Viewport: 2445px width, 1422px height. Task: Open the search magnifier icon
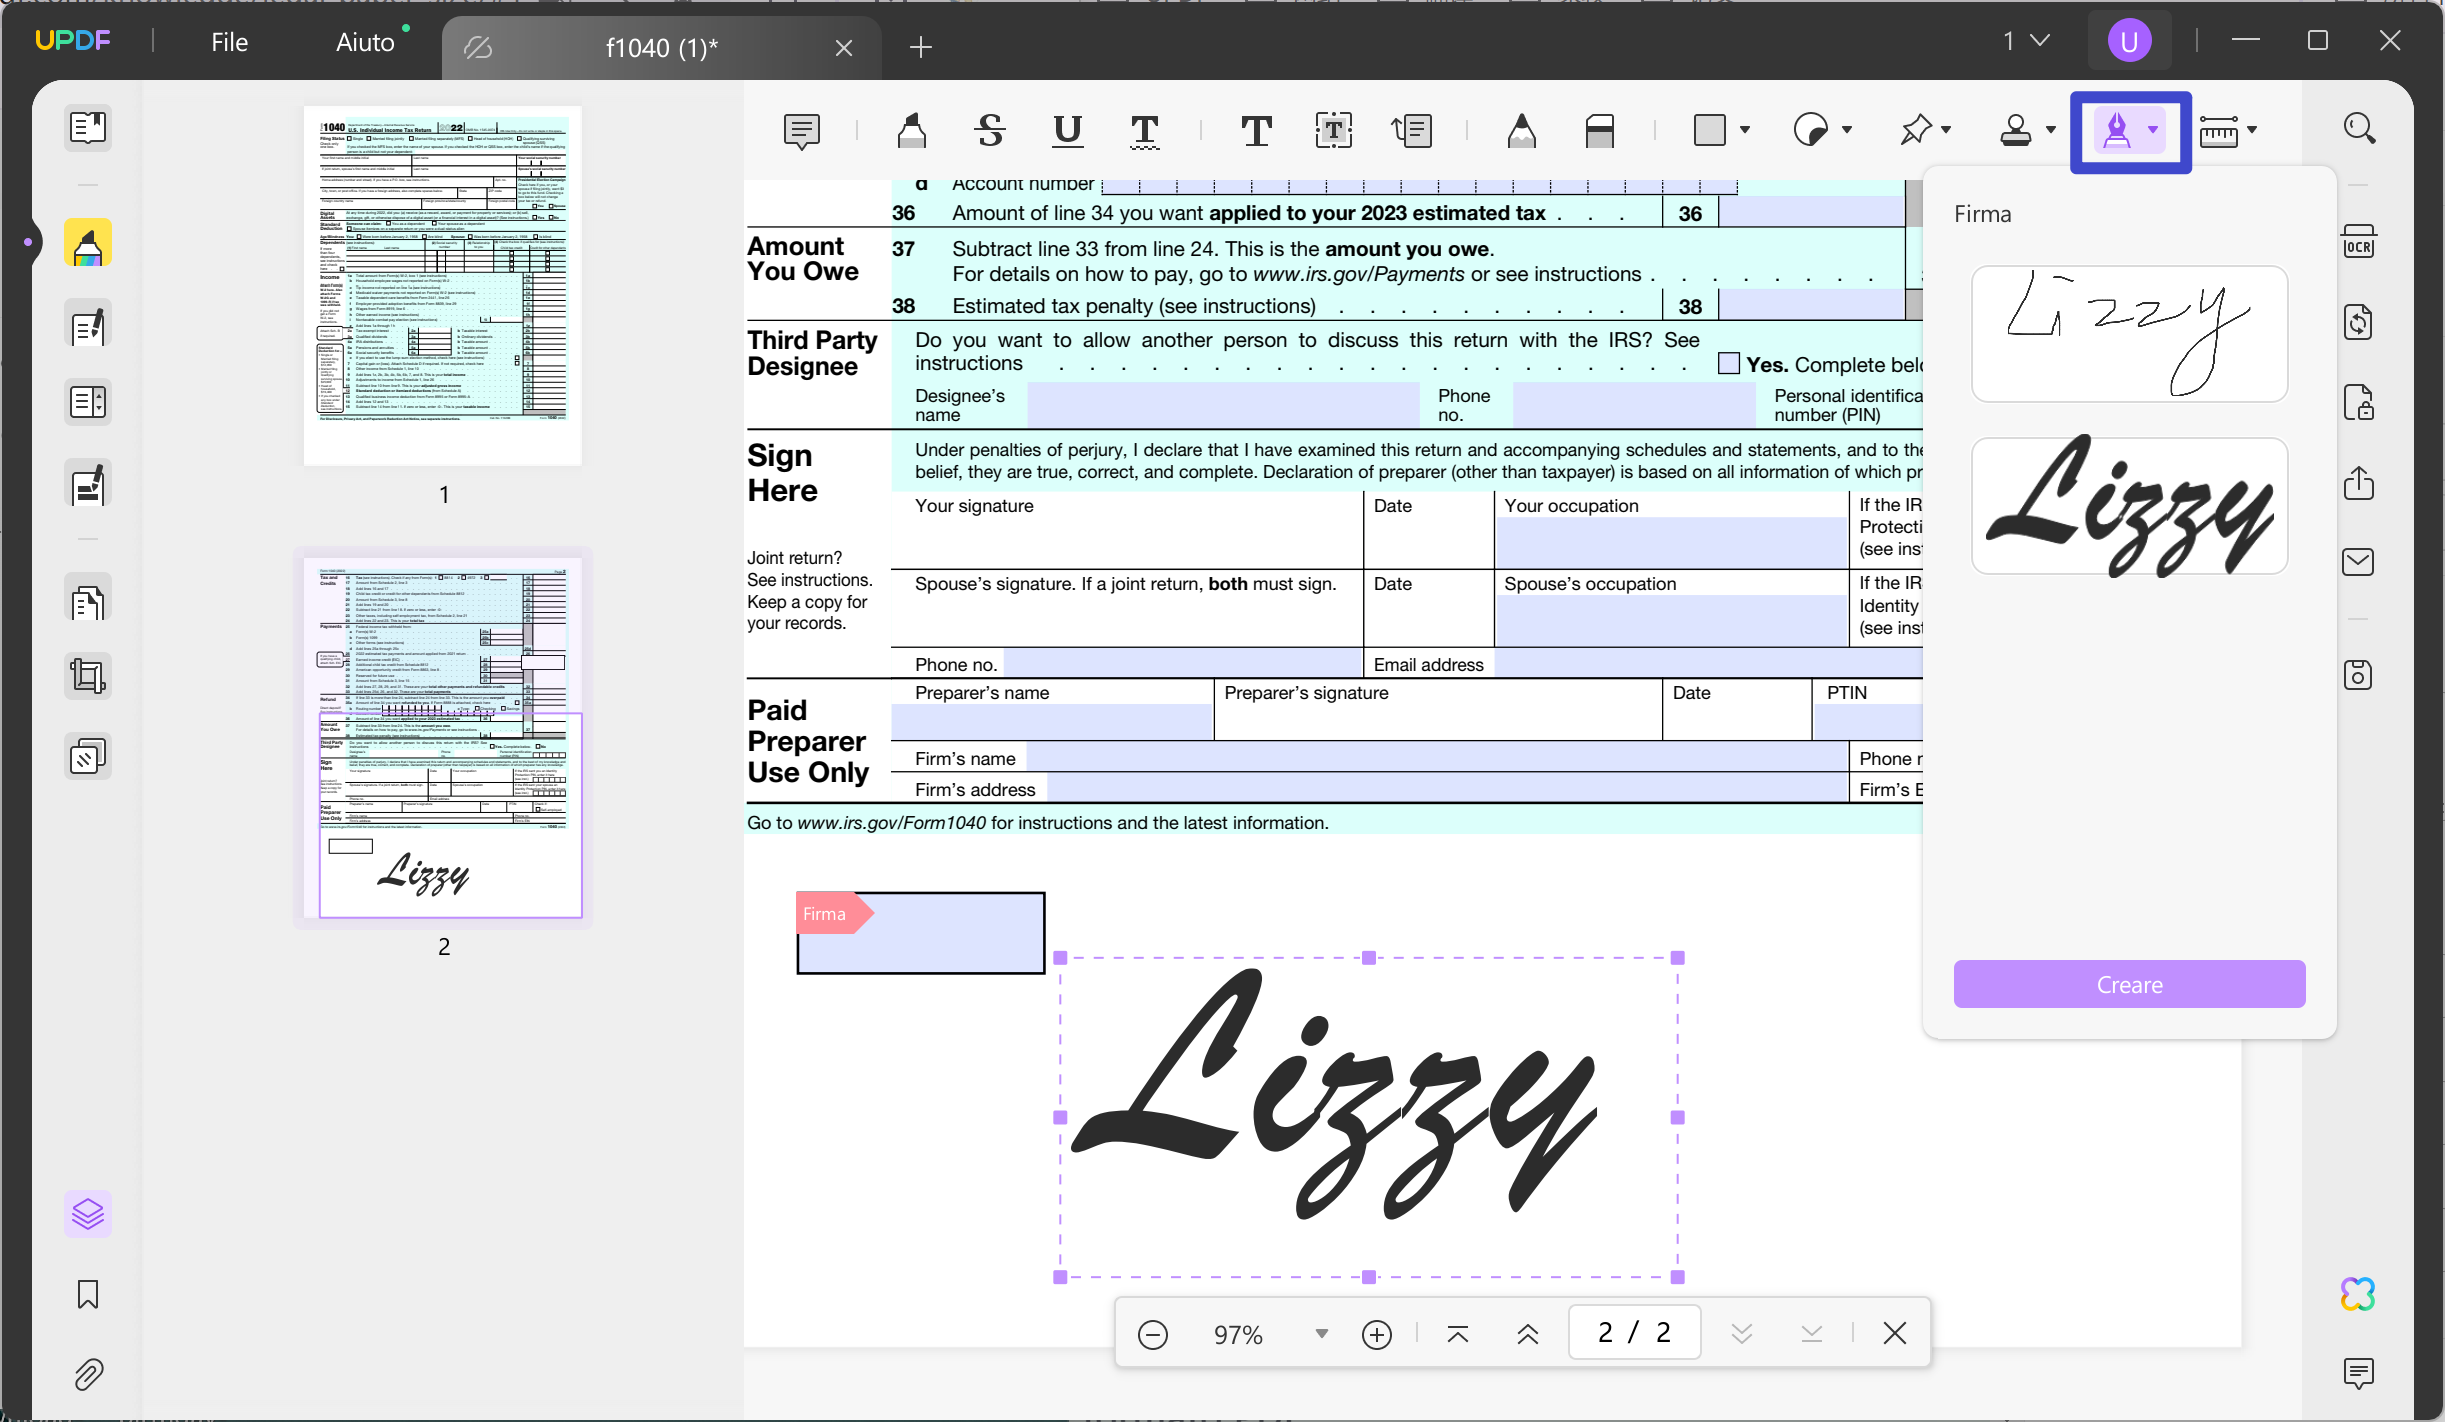point(2358,128)
